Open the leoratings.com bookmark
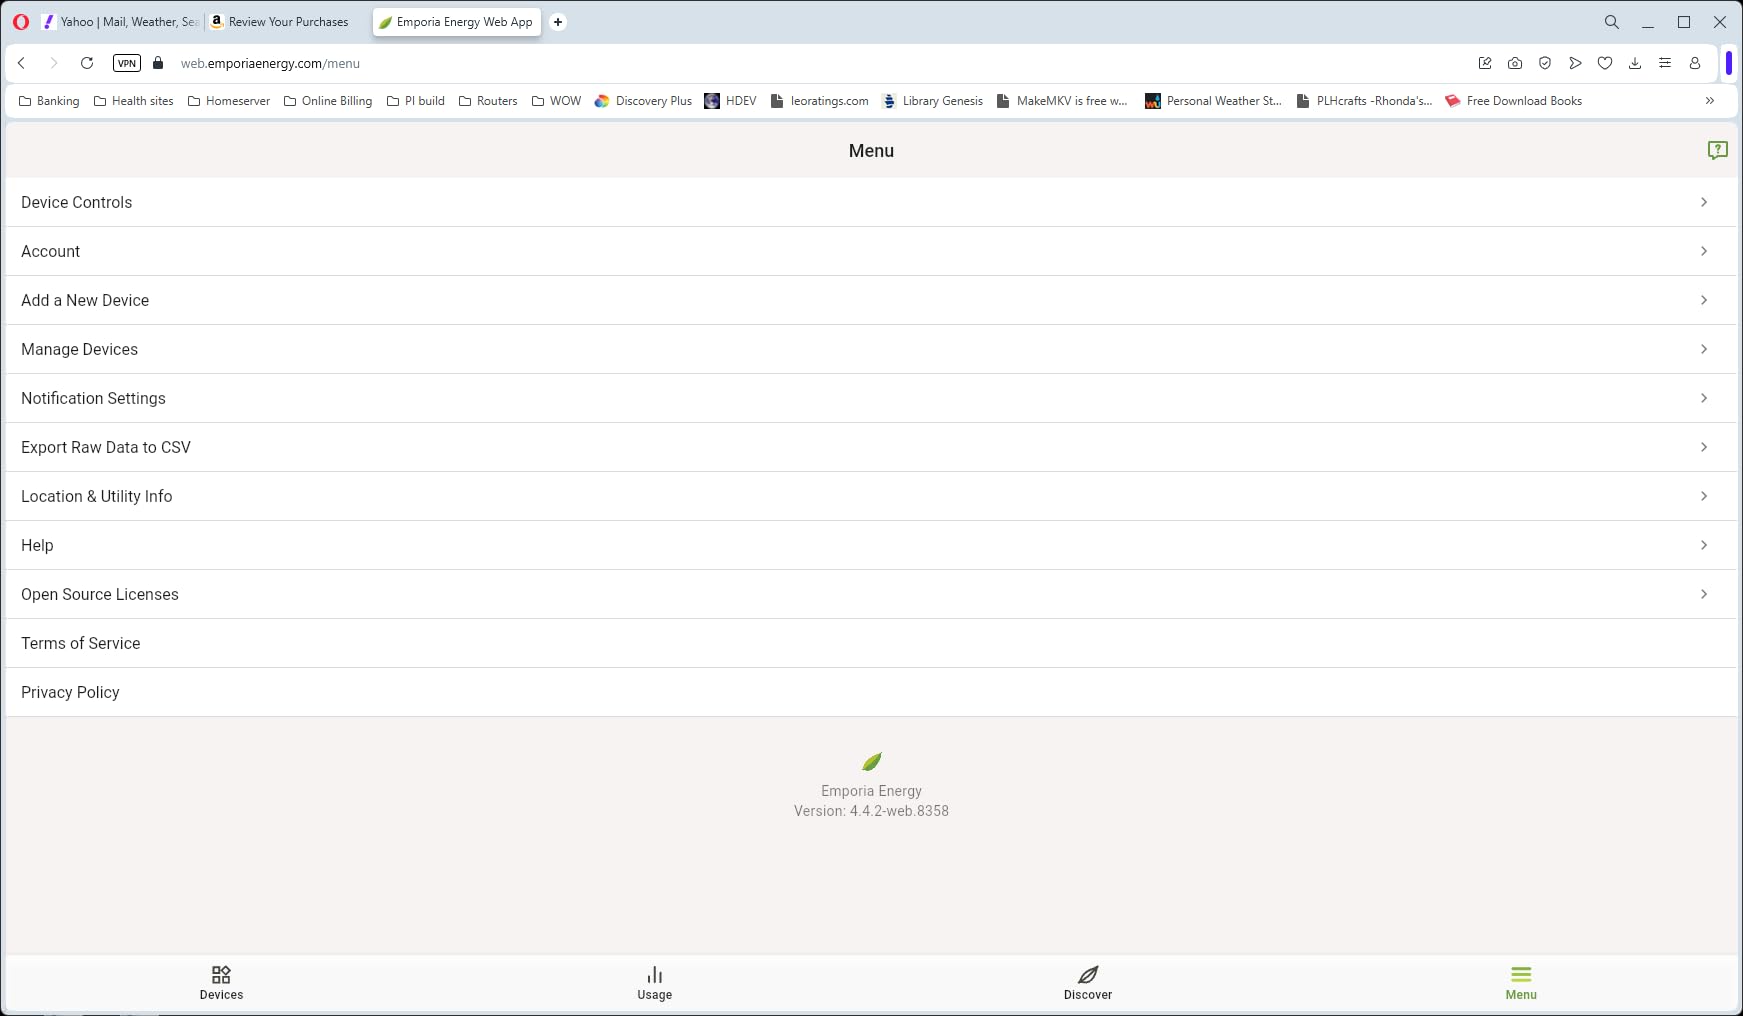Screen dimensions: 1743x1016 819,101
